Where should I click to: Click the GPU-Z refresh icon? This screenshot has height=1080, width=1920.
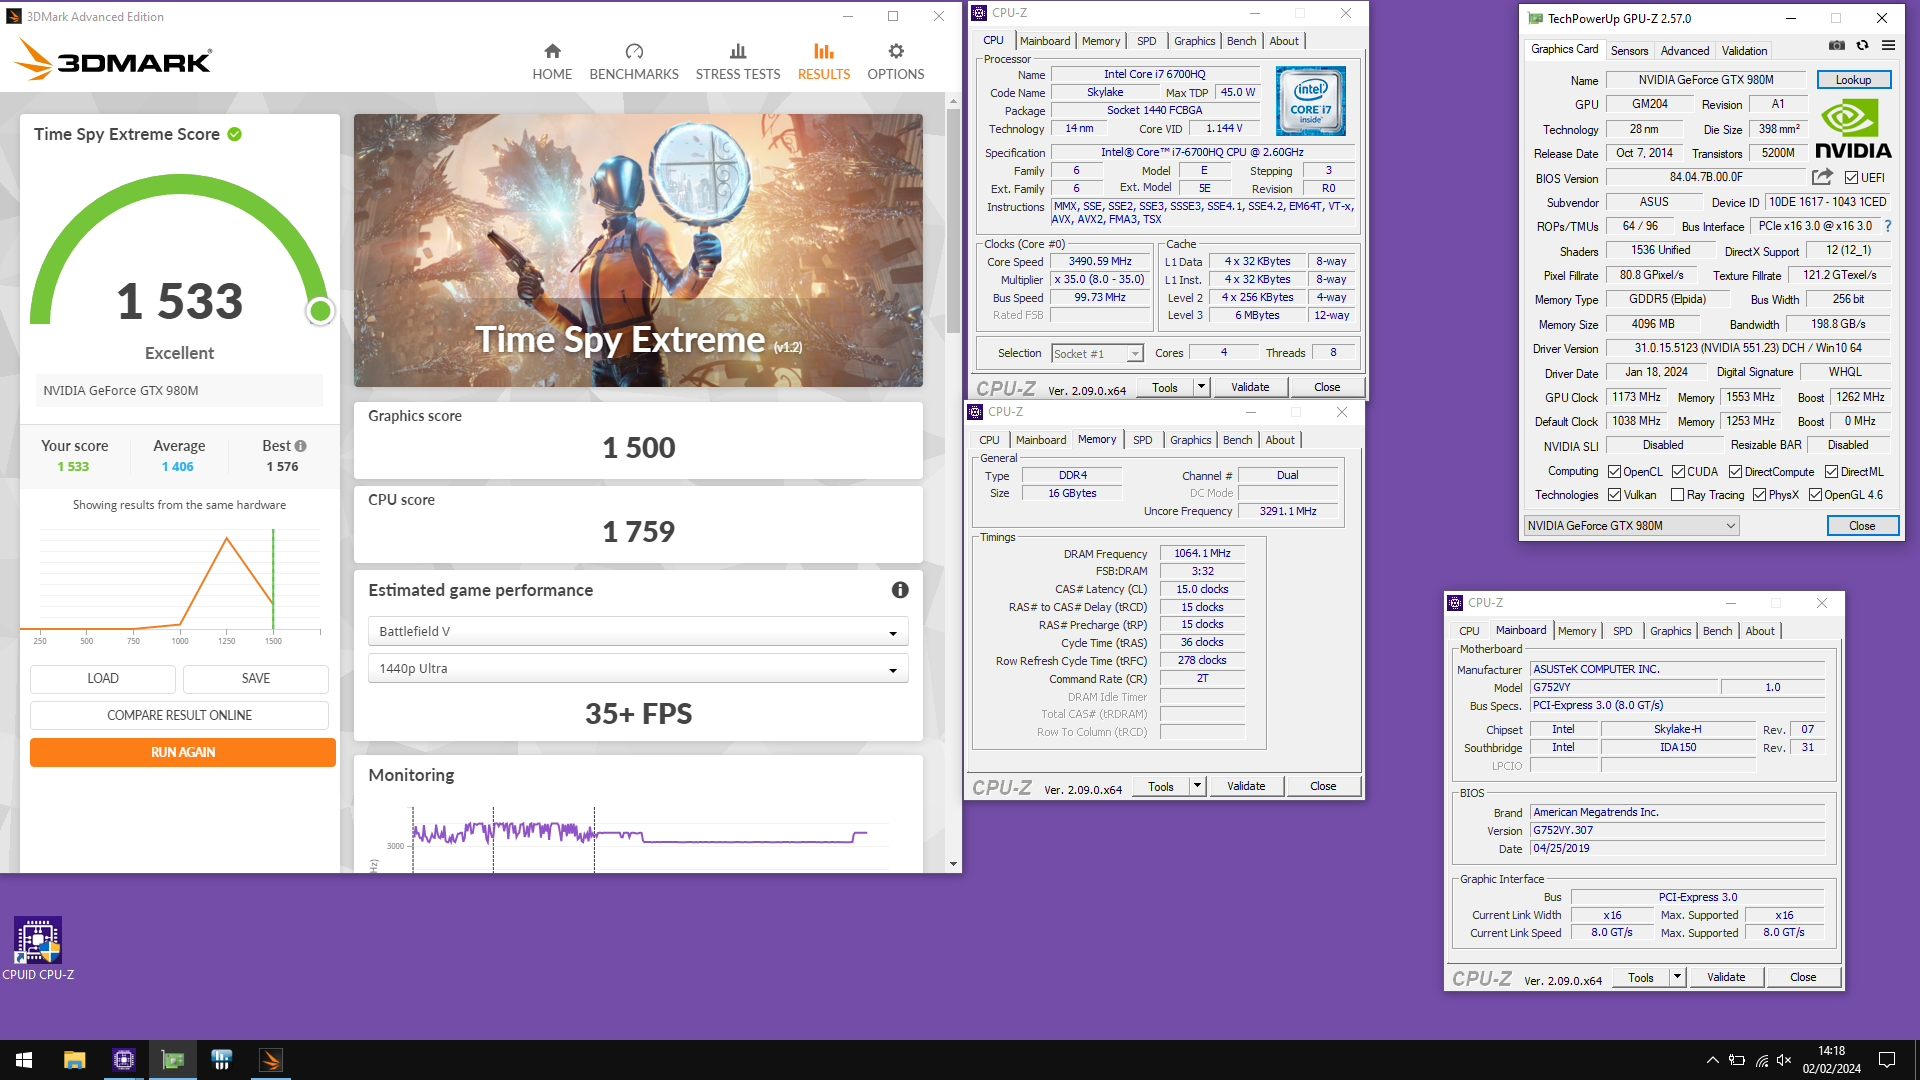tap(1862, 45)
